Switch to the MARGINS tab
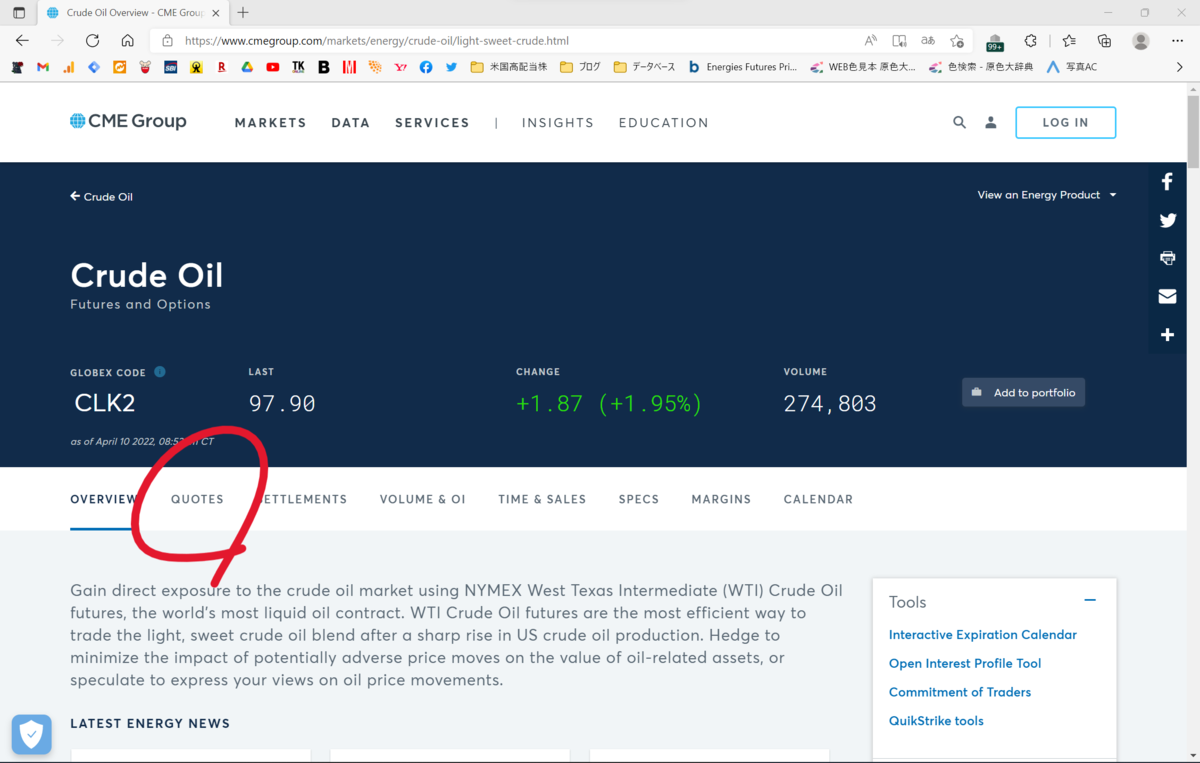1200x763 pixels. pos(721,499)
